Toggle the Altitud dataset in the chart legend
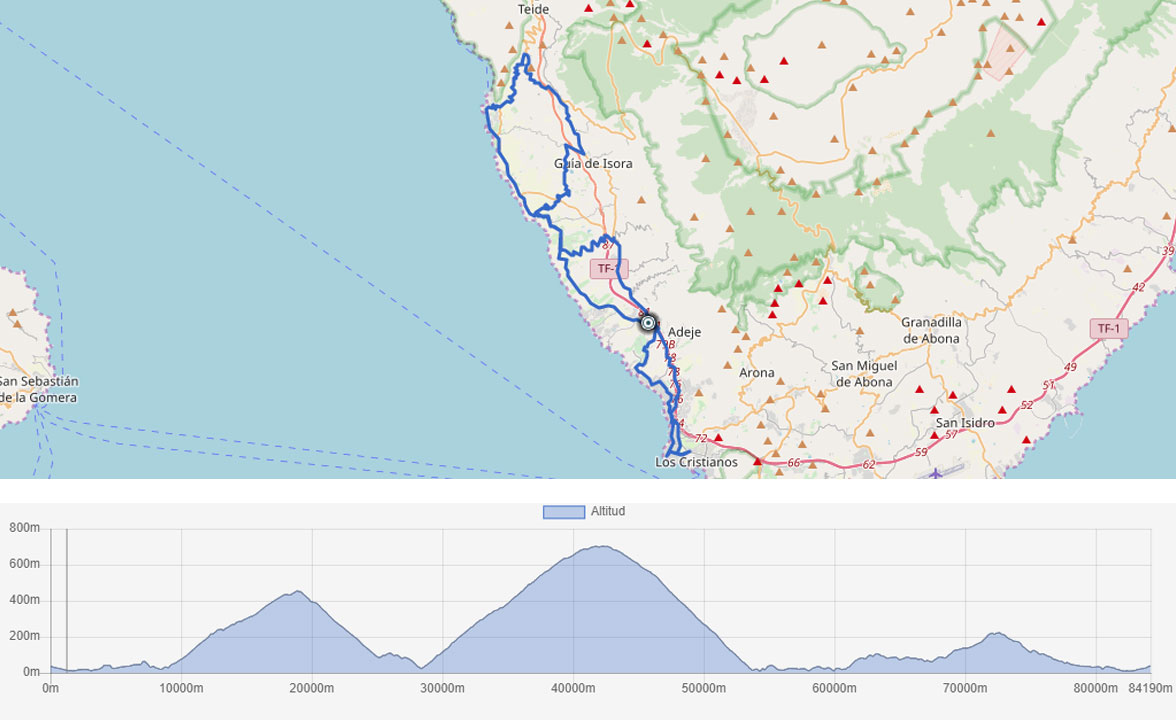The width and height of the screenshot is (1176, 720). (607, 511)
